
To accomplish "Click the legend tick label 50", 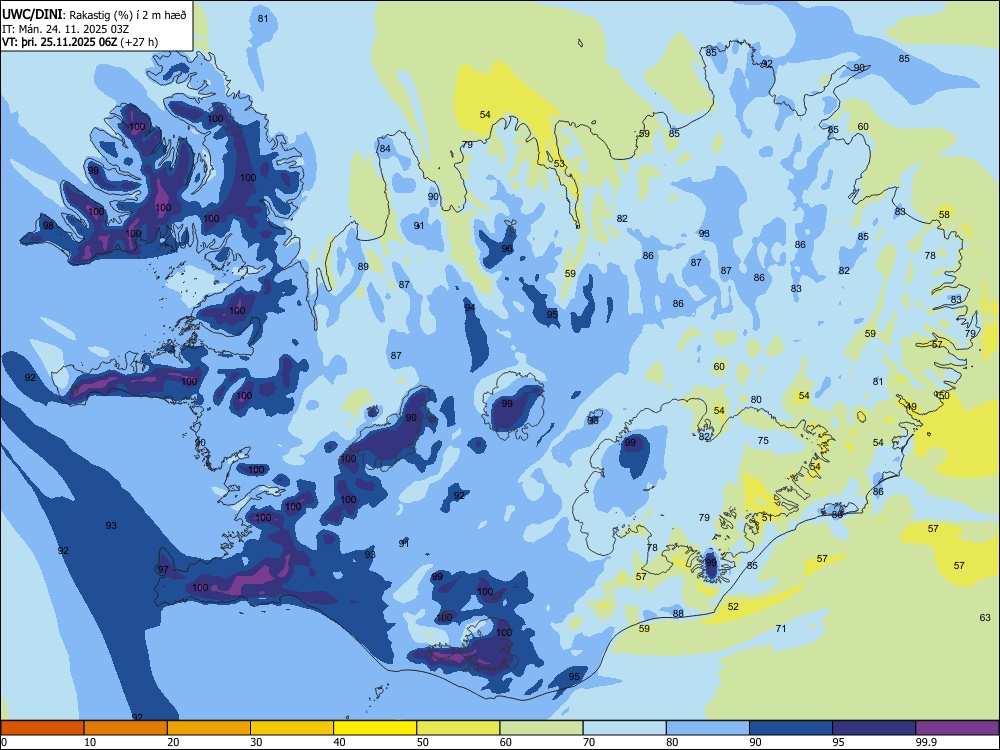I will point(423,742).
